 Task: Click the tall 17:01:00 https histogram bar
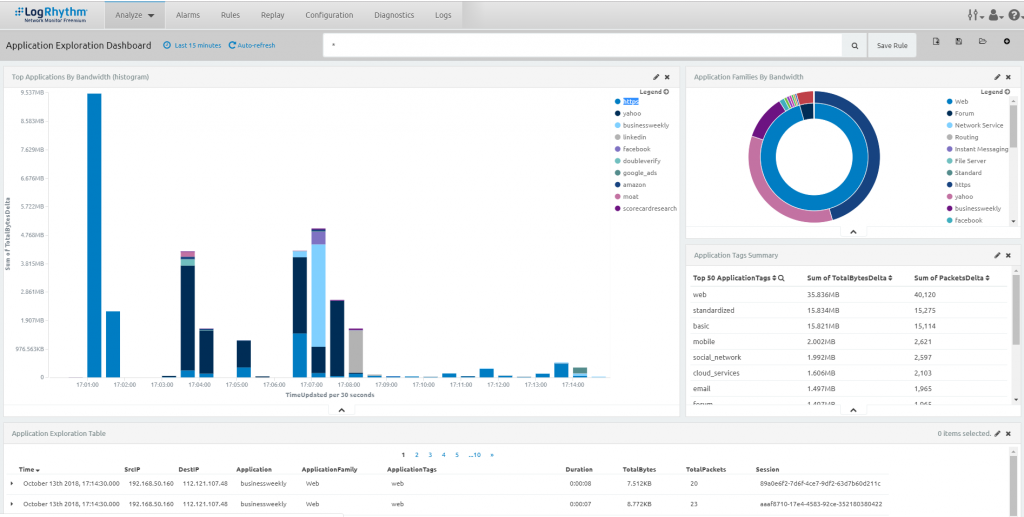(94, 236)
